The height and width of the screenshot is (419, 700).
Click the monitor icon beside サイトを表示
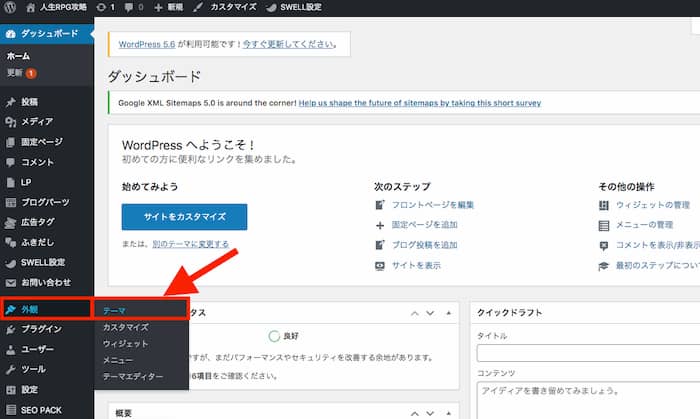coord(380,266)
